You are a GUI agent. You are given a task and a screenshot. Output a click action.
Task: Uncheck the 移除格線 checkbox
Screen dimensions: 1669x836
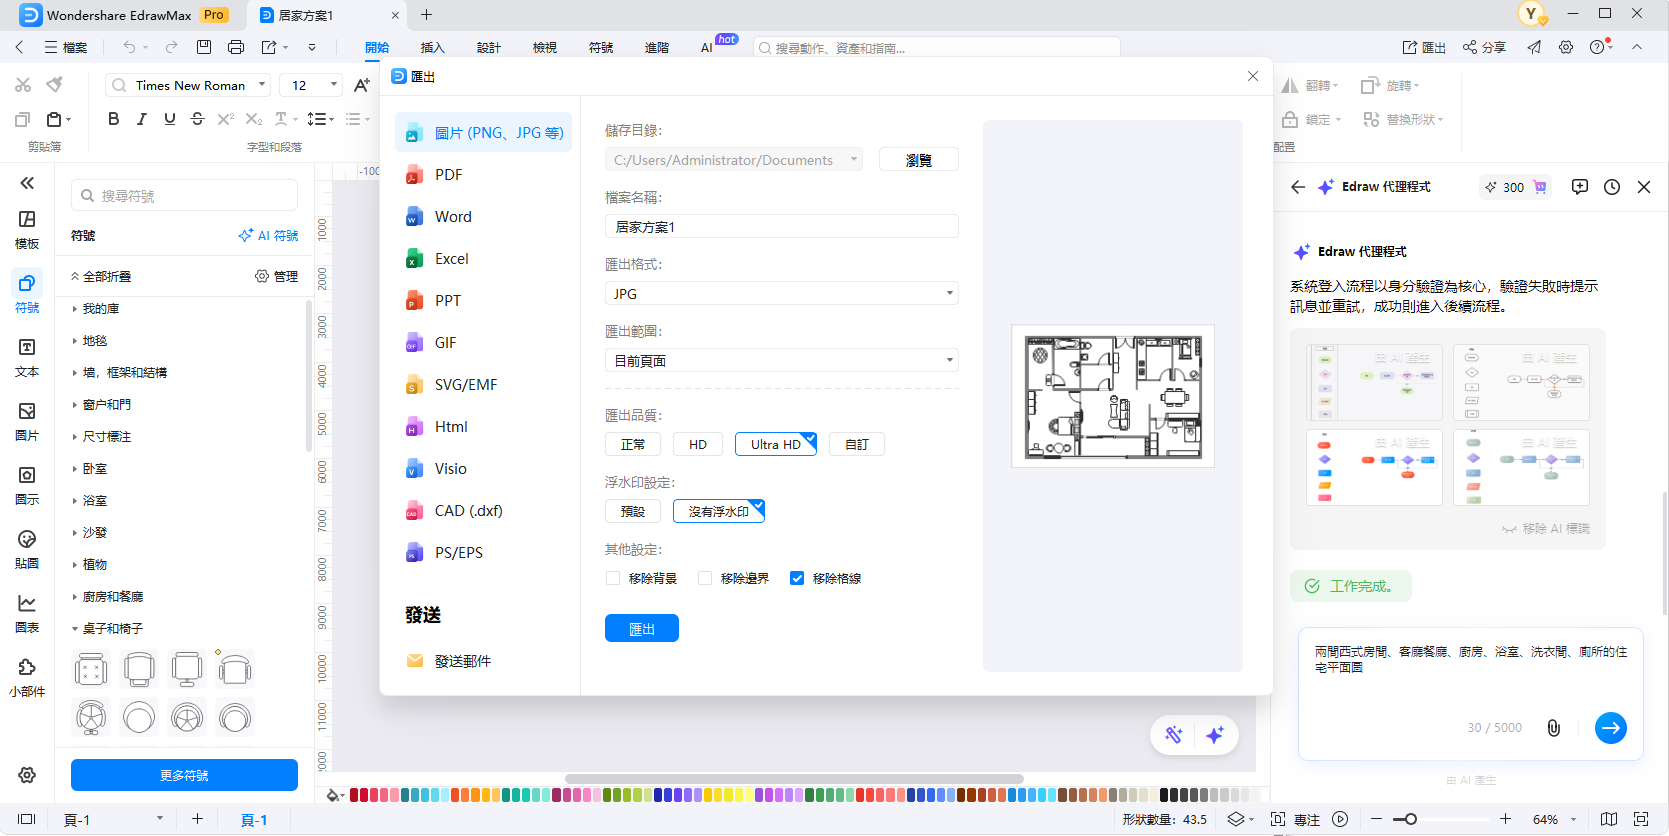(x=797, y=578)
